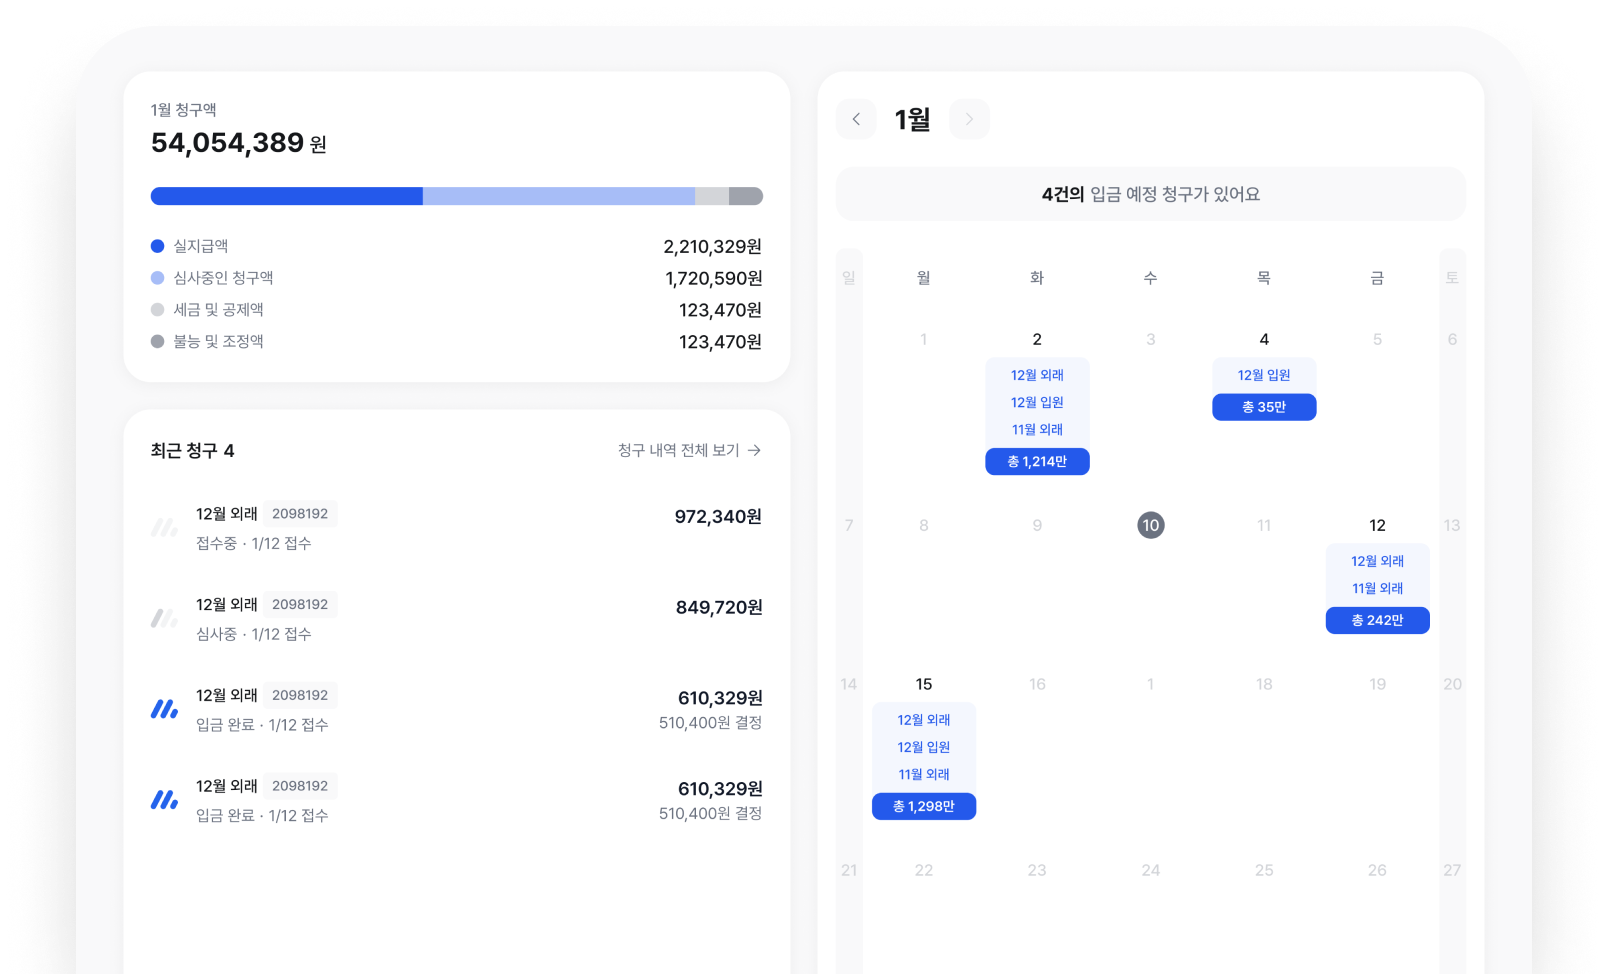Click 1,720,590원 value

pos(714,278)
